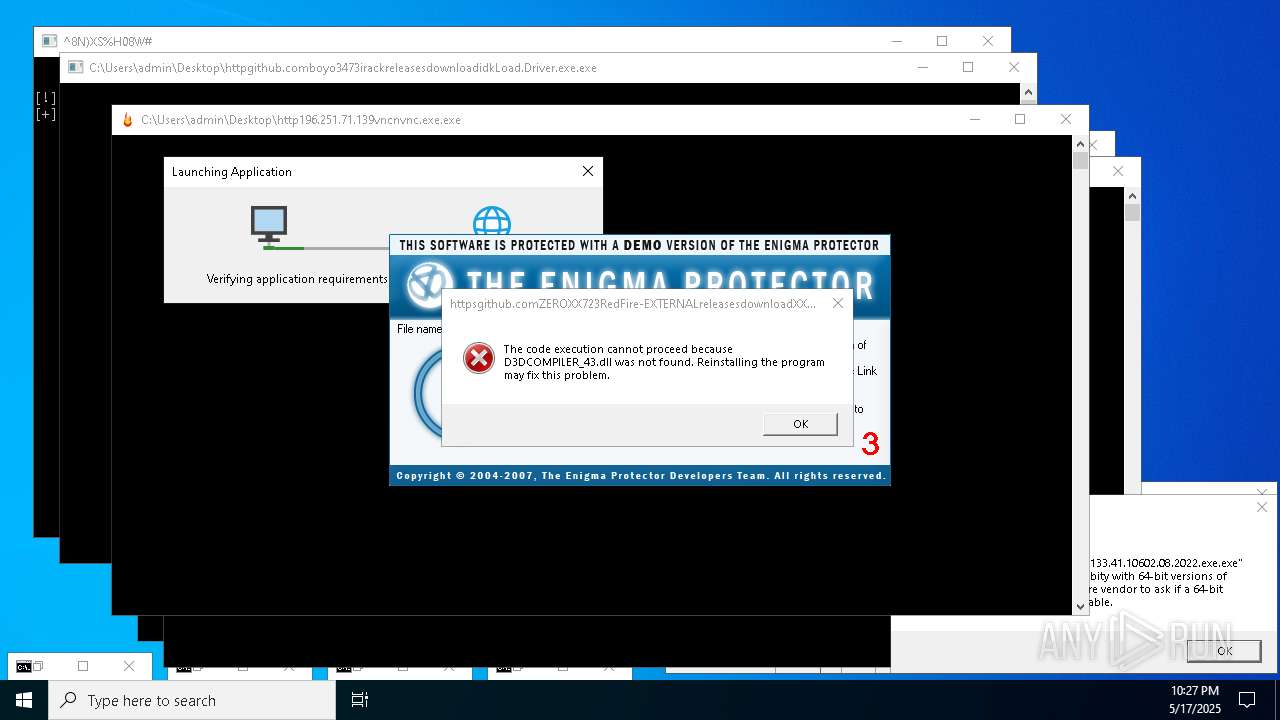Minimize the ^8N)XS%H08W# console window
This screenshot has width=1280, height=720.
point(896,41)
